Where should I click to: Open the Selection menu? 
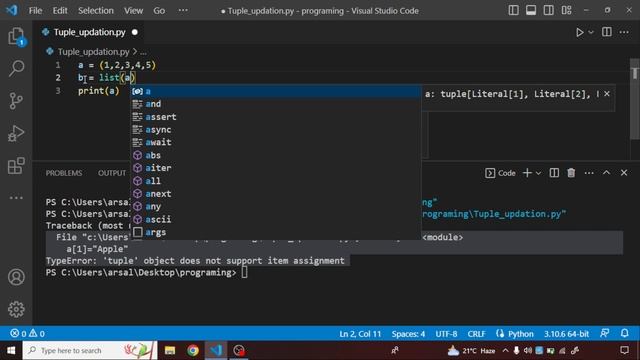point(96,11)
